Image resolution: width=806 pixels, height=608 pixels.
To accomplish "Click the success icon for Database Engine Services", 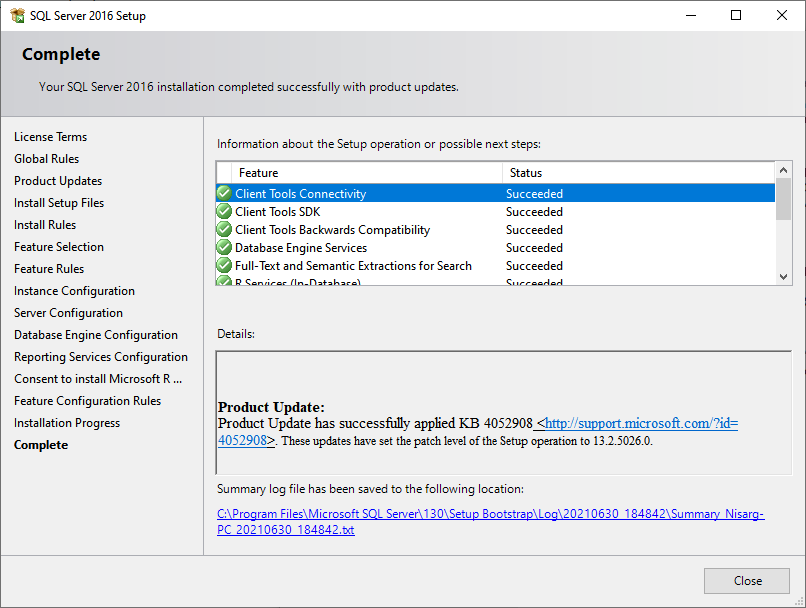I will (224, 247).
